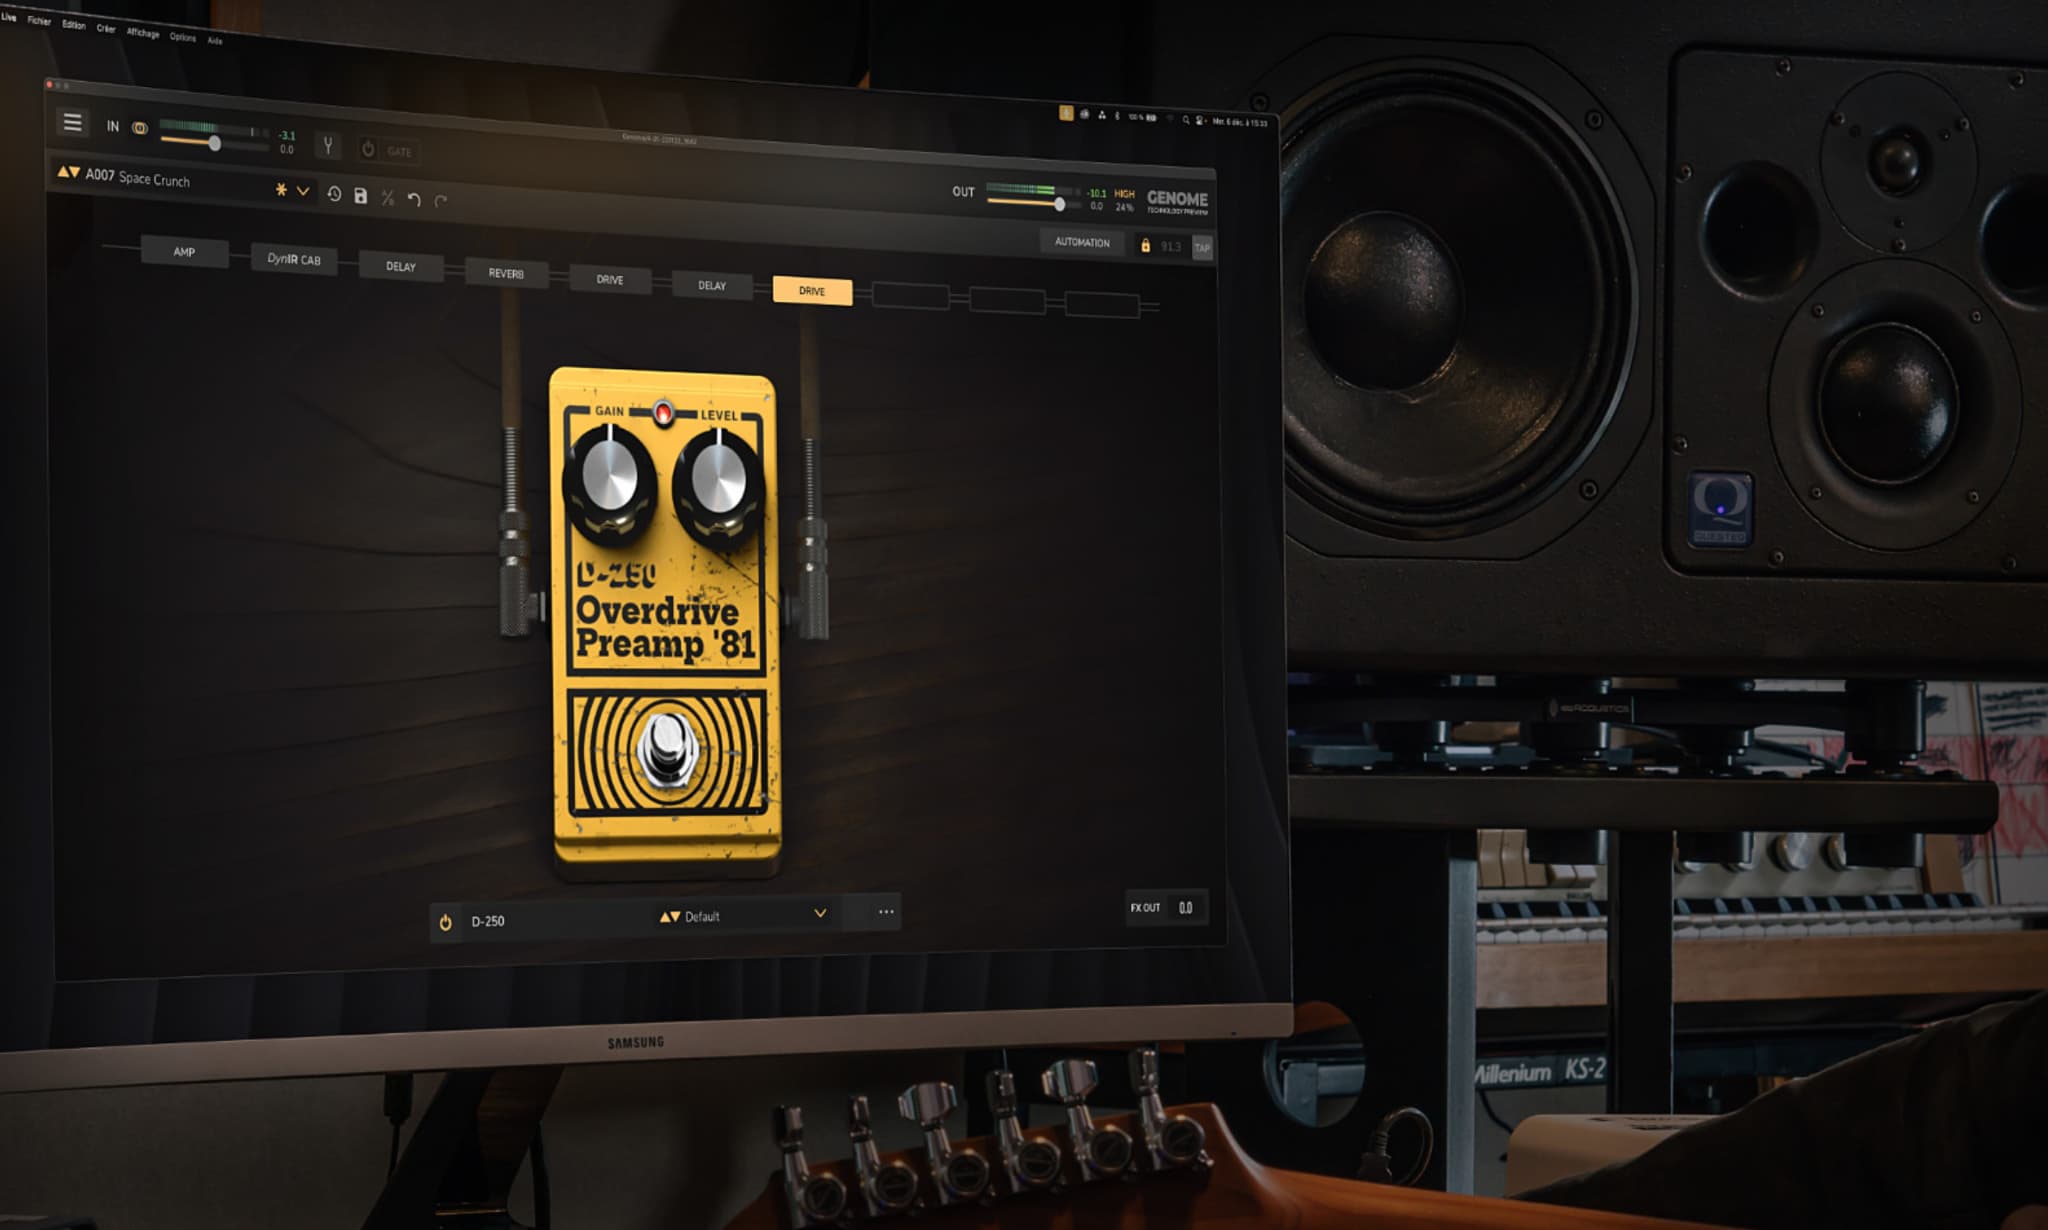Image resolution: width=2048 pixels, height=1230 pixels.
Task: Select next pedal preset down arrow beside Default
Action: (675, 916)
